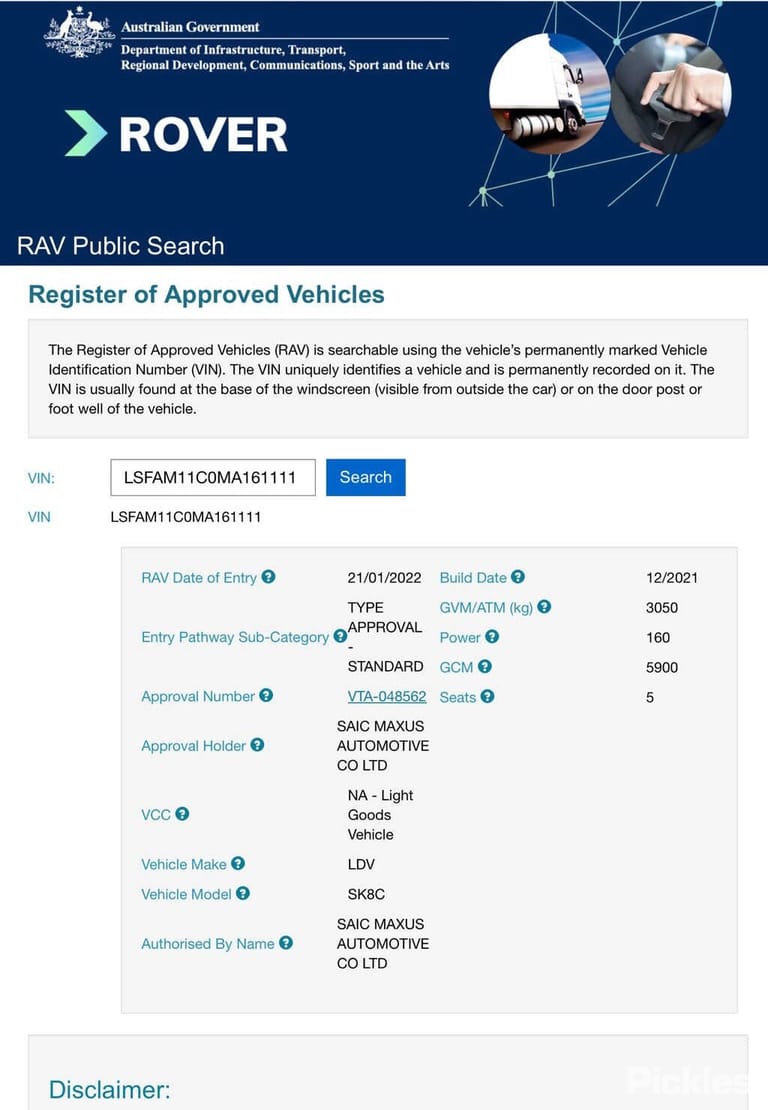The height and width of the screenshot is (1110, 768).
Task: Click the Australian Government coat of arms
Action: click(79, 33)
